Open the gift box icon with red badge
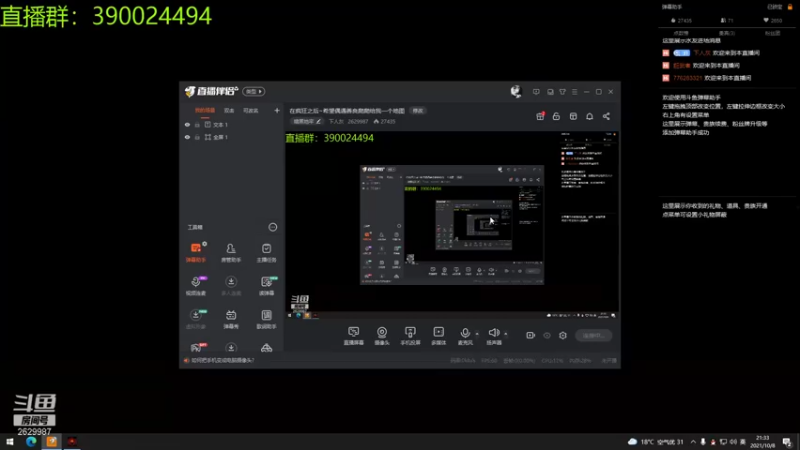Viewport: 800px width, 450px height. [540, 116]
